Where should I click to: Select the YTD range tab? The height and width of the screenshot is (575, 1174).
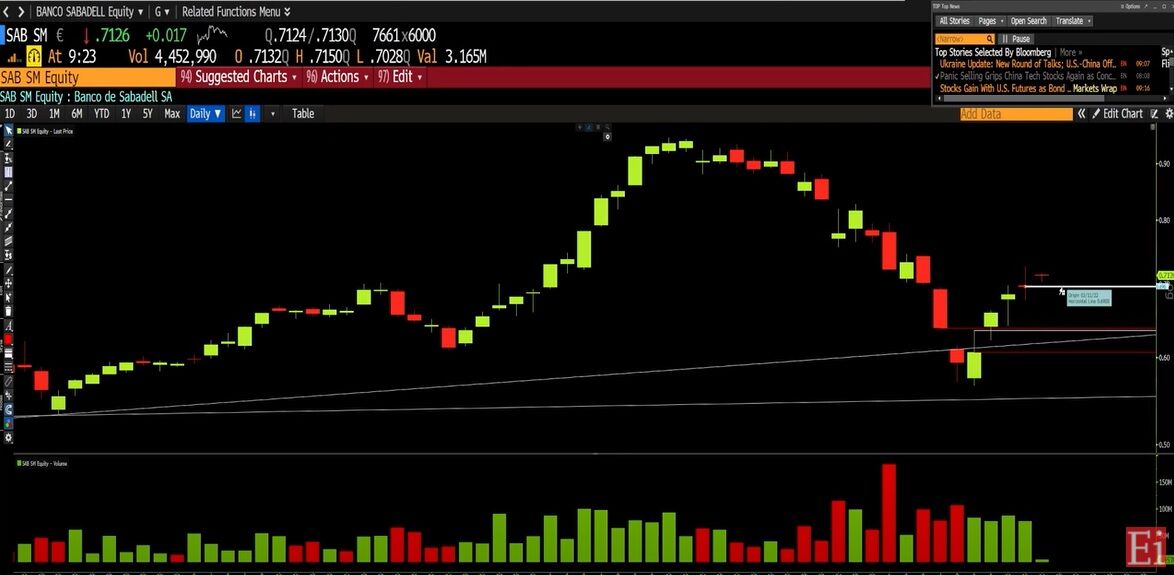tap(101, 114)
